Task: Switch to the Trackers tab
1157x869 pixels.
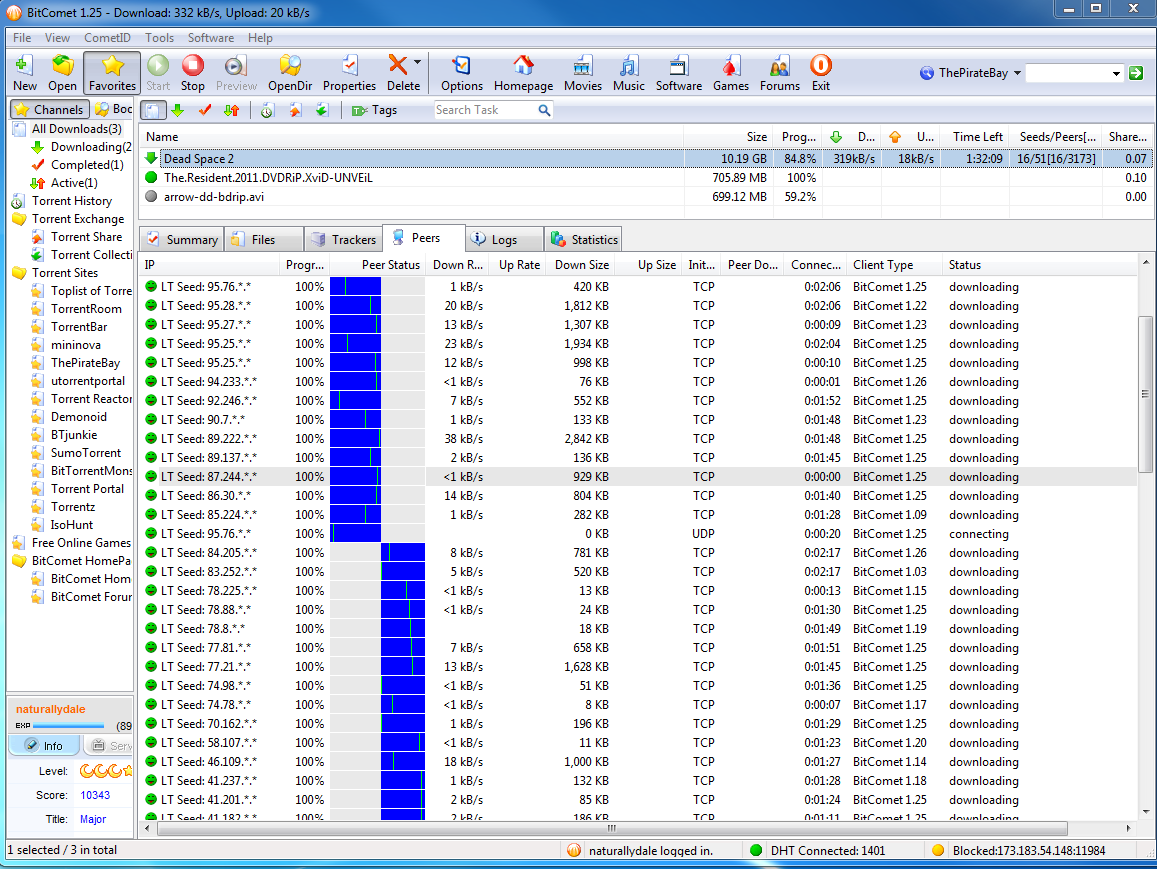Action: click(x=343, y=239)
